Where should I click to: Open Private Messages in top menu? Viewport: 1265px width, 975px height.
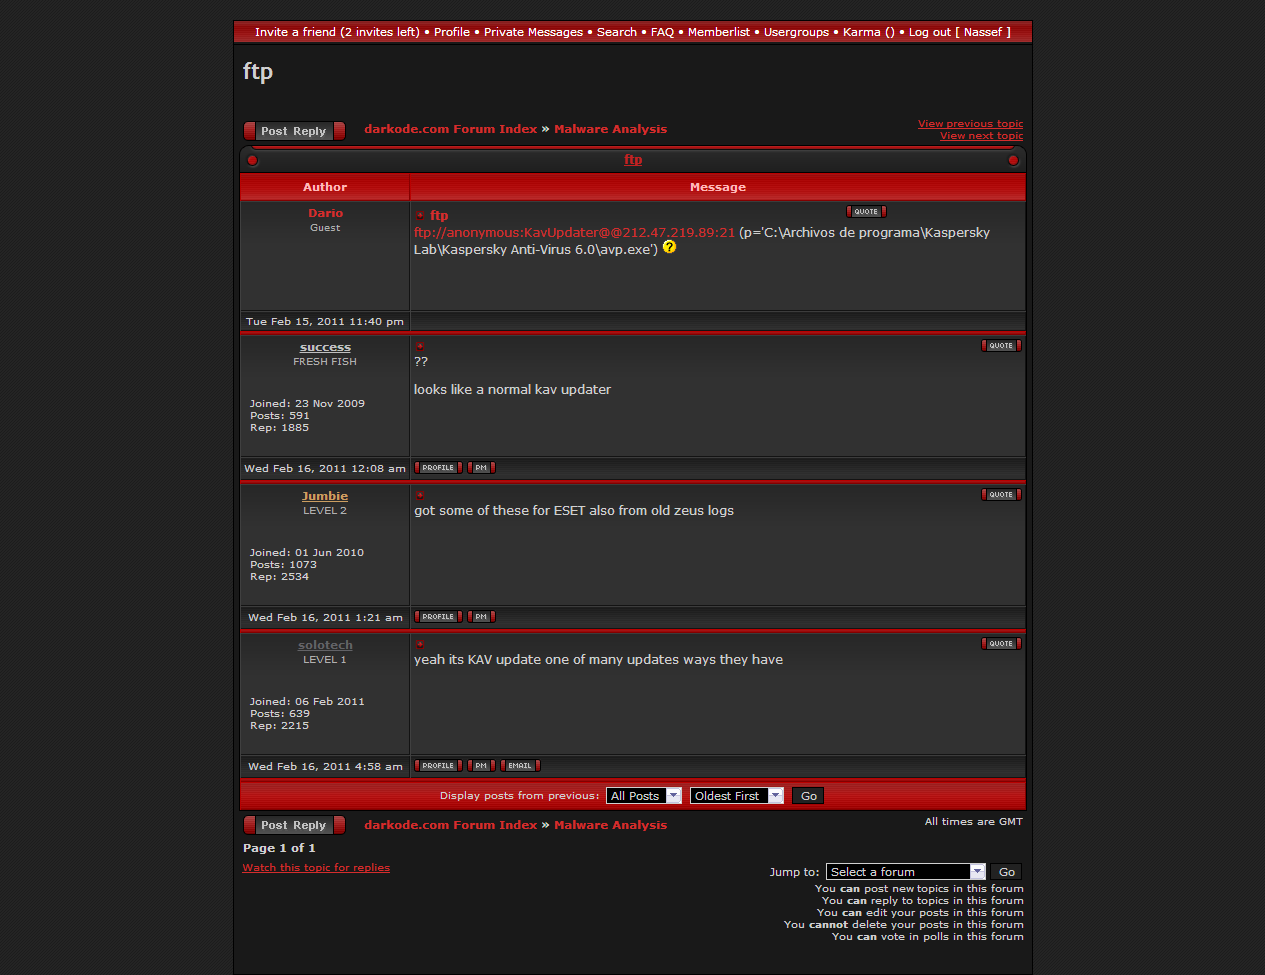click(x=533, y=32)
